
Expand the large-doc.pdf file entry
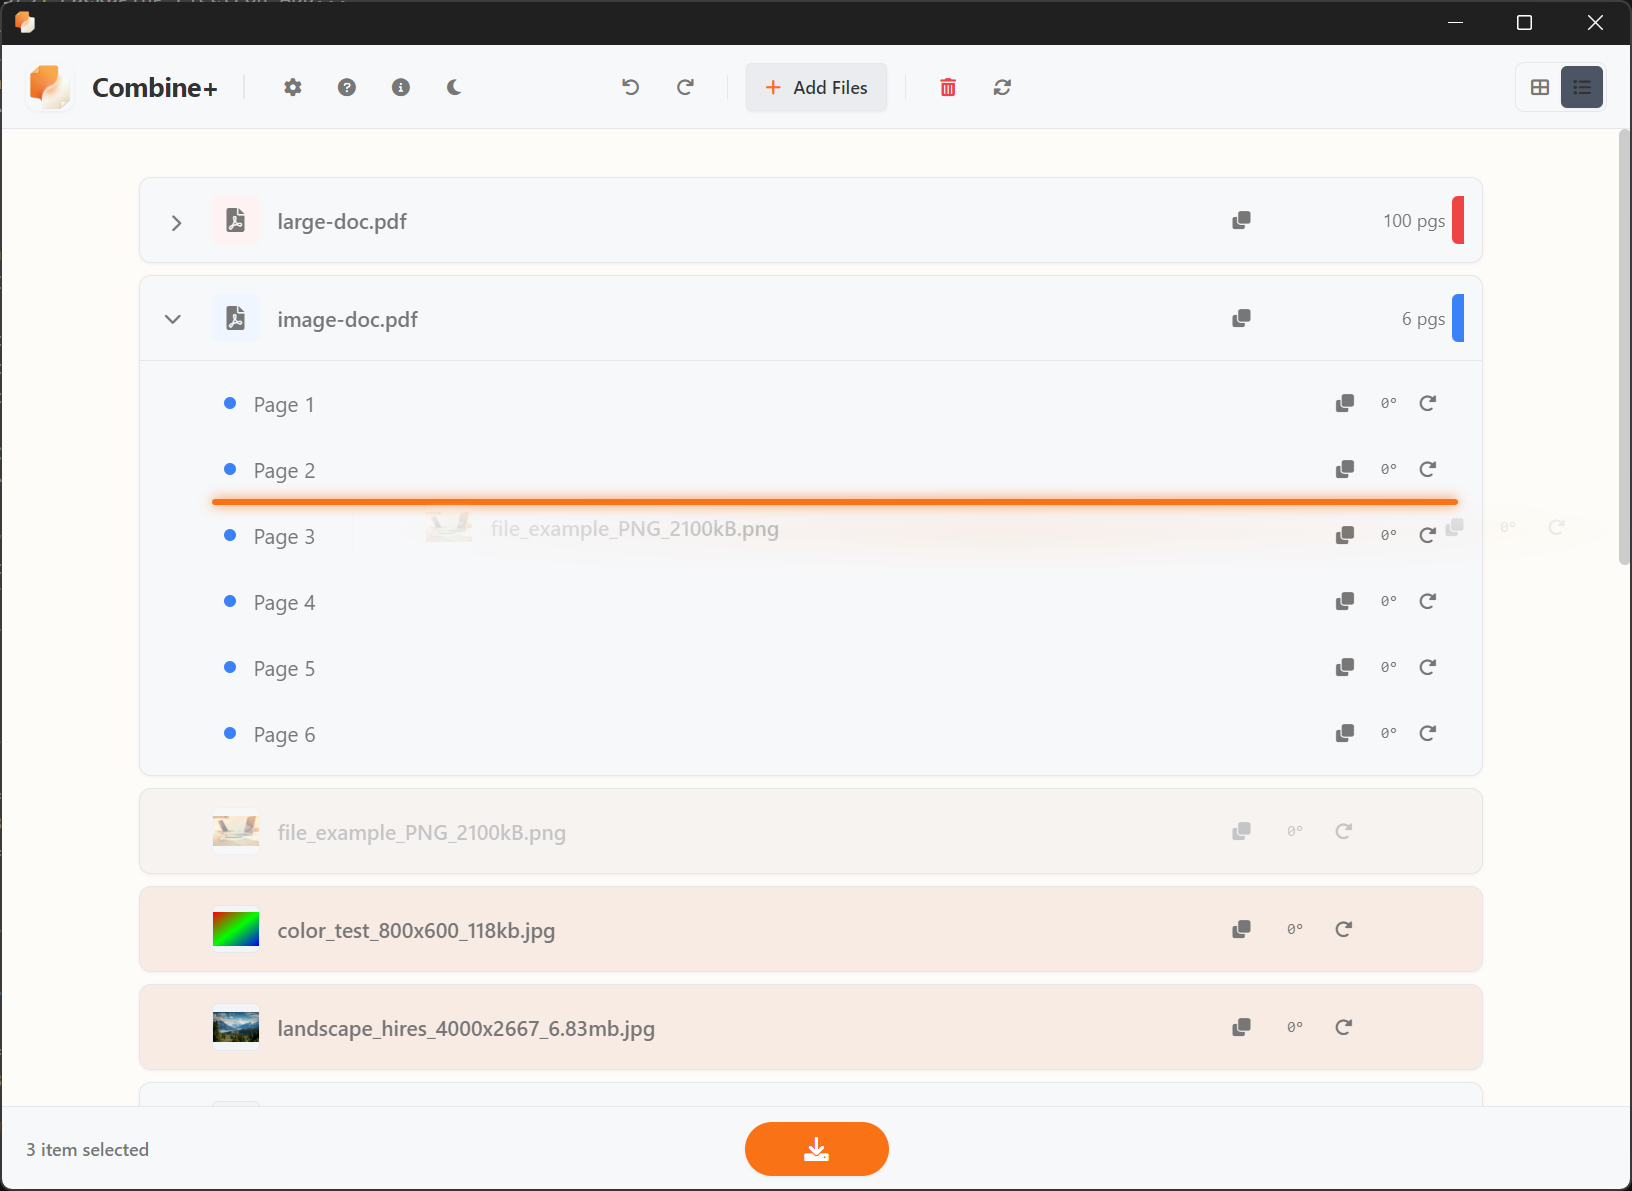tap(176, 222)
